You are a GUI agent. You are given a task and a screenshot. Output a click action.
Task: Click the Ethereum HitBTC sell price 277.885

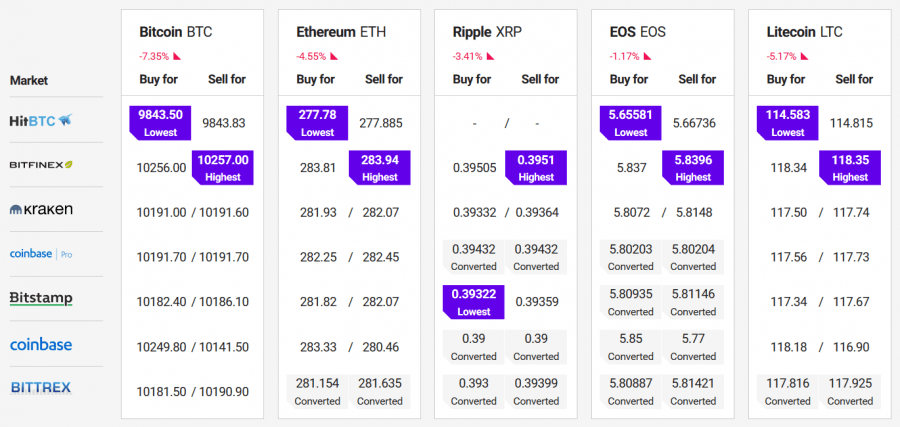click(x=381, y=123)
